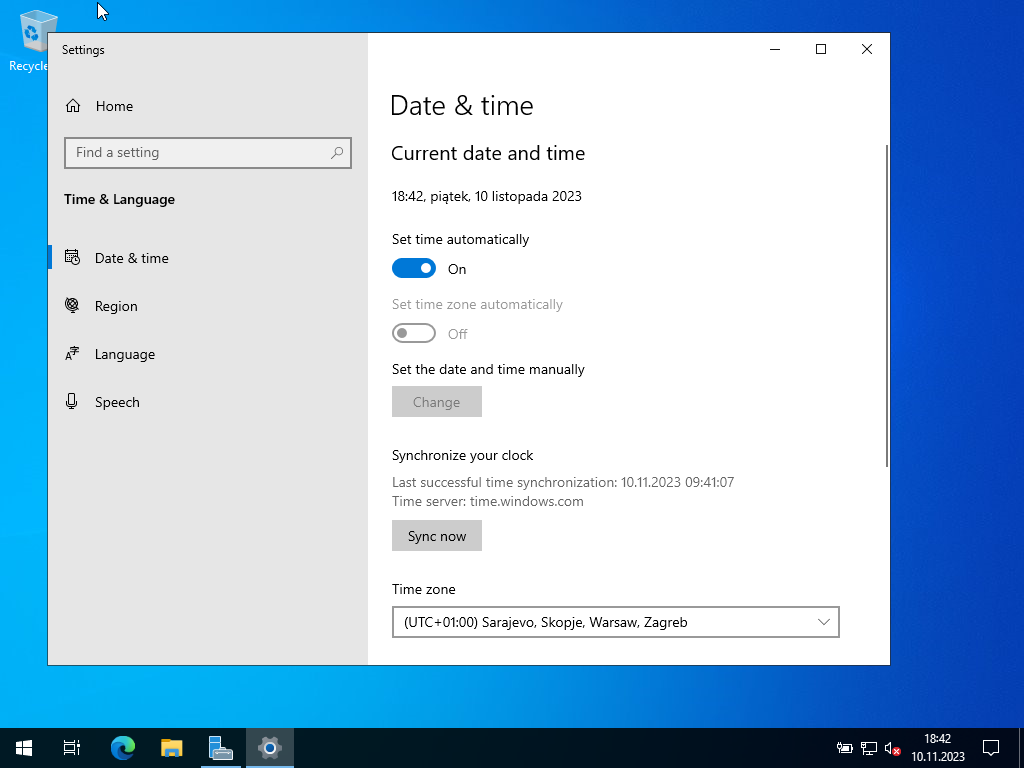The image size is (1024, 768).
Task: Click the Synchronize your clock label
Action: pyautogui.click(x=462, y=456)
